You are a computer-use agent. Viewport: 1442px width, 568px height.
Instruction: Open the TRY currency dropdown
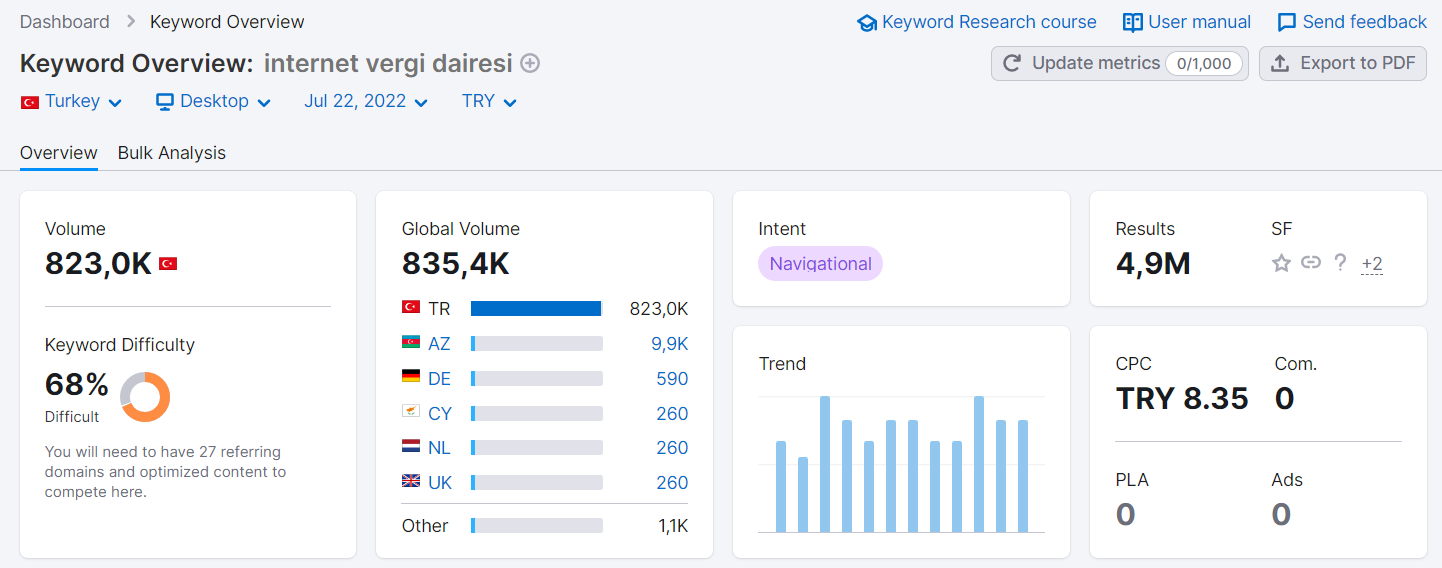pyautogui.click(x=489, y=101)
